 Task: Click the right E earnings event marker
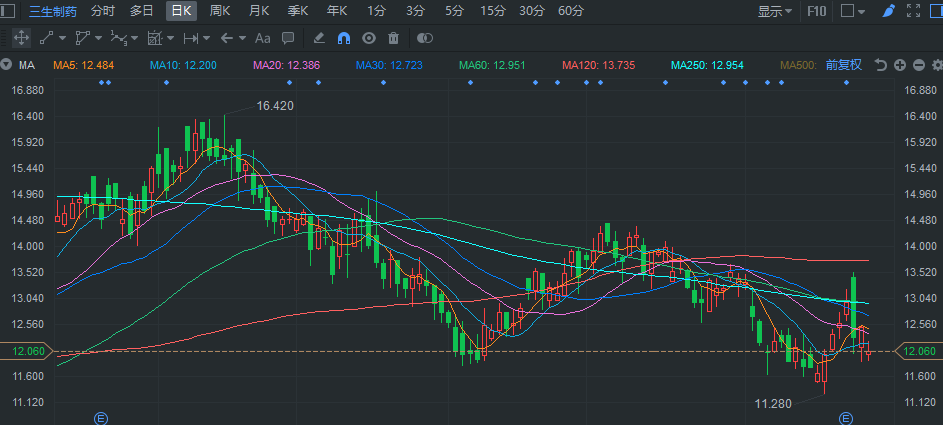pyautogui.click(x=846, y=418)
